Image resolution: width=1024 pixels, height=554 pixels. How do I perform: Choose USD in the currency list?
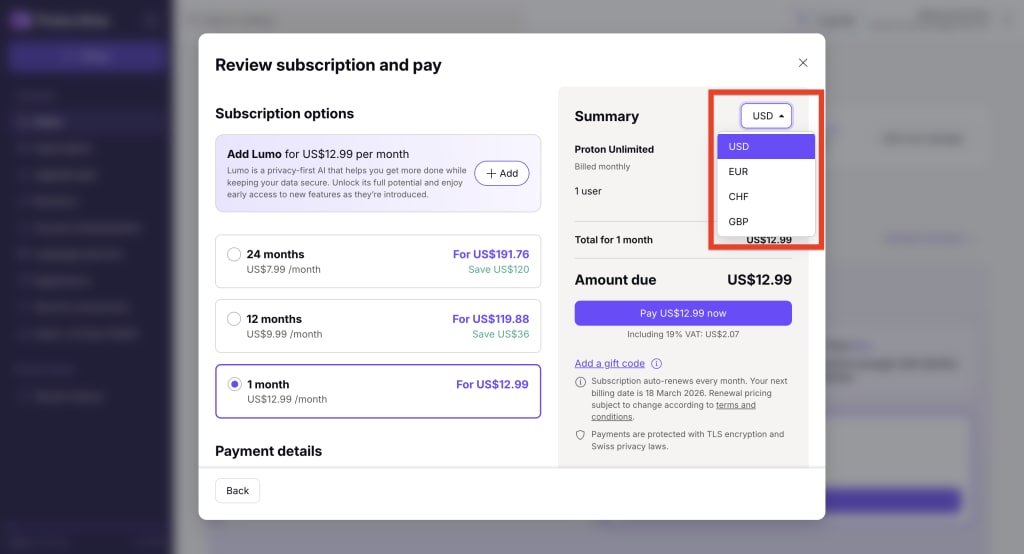point(766,146)
